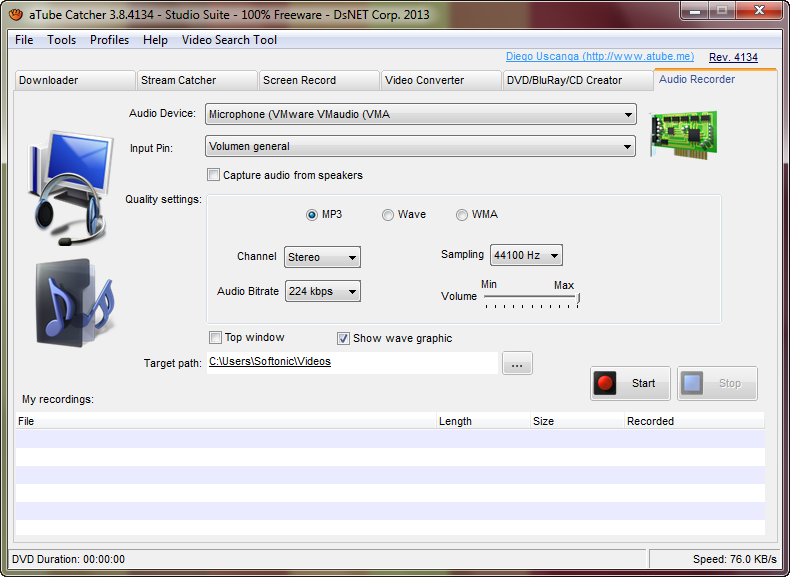Browse target path with ellipsis button
This screenshot has width=790, height=577.
517,363
